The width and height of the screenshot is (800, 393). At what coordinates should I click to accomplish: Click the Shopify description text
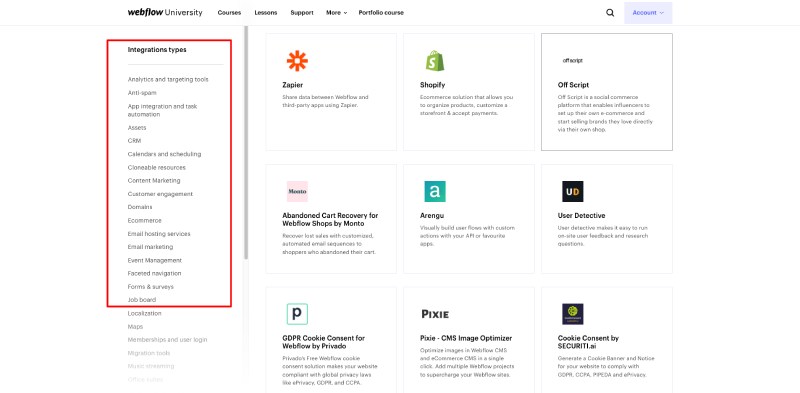click(466, 105)
